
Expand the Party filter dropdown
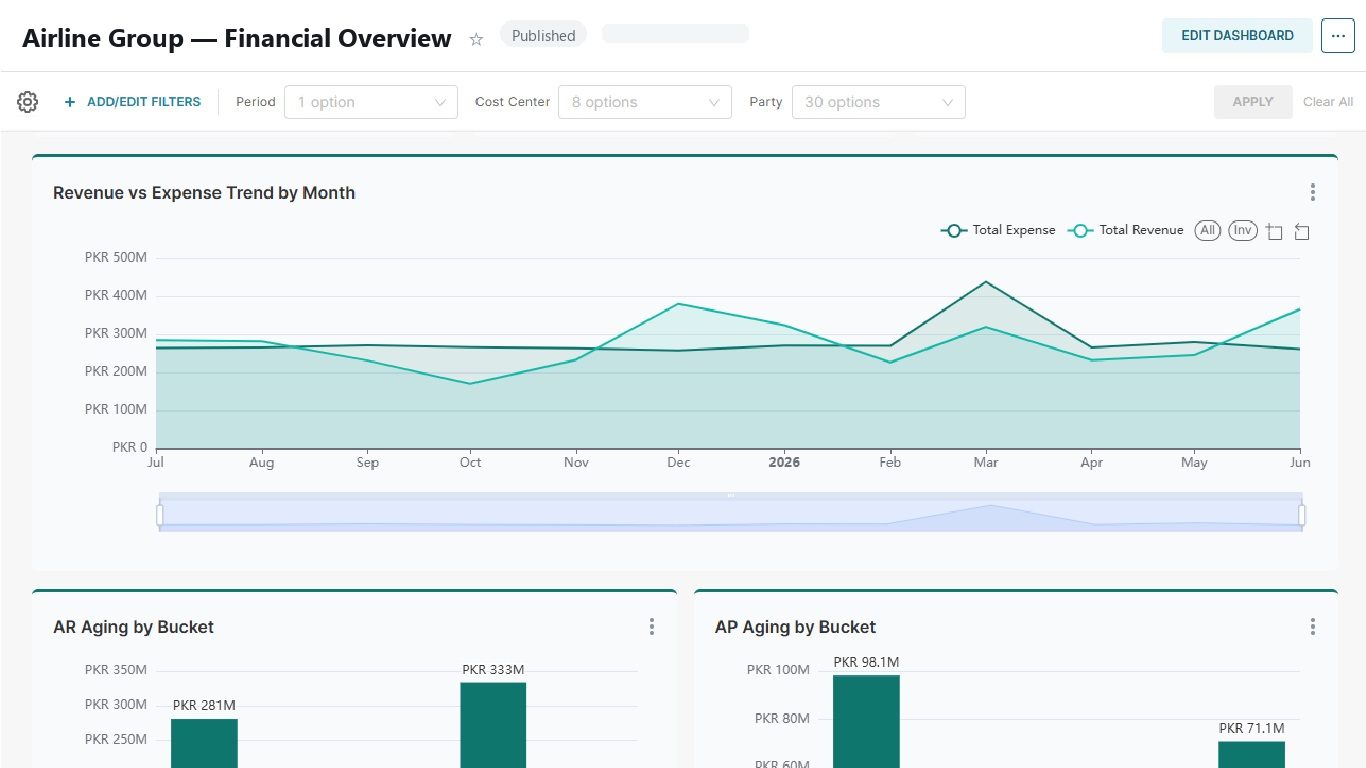879,102
